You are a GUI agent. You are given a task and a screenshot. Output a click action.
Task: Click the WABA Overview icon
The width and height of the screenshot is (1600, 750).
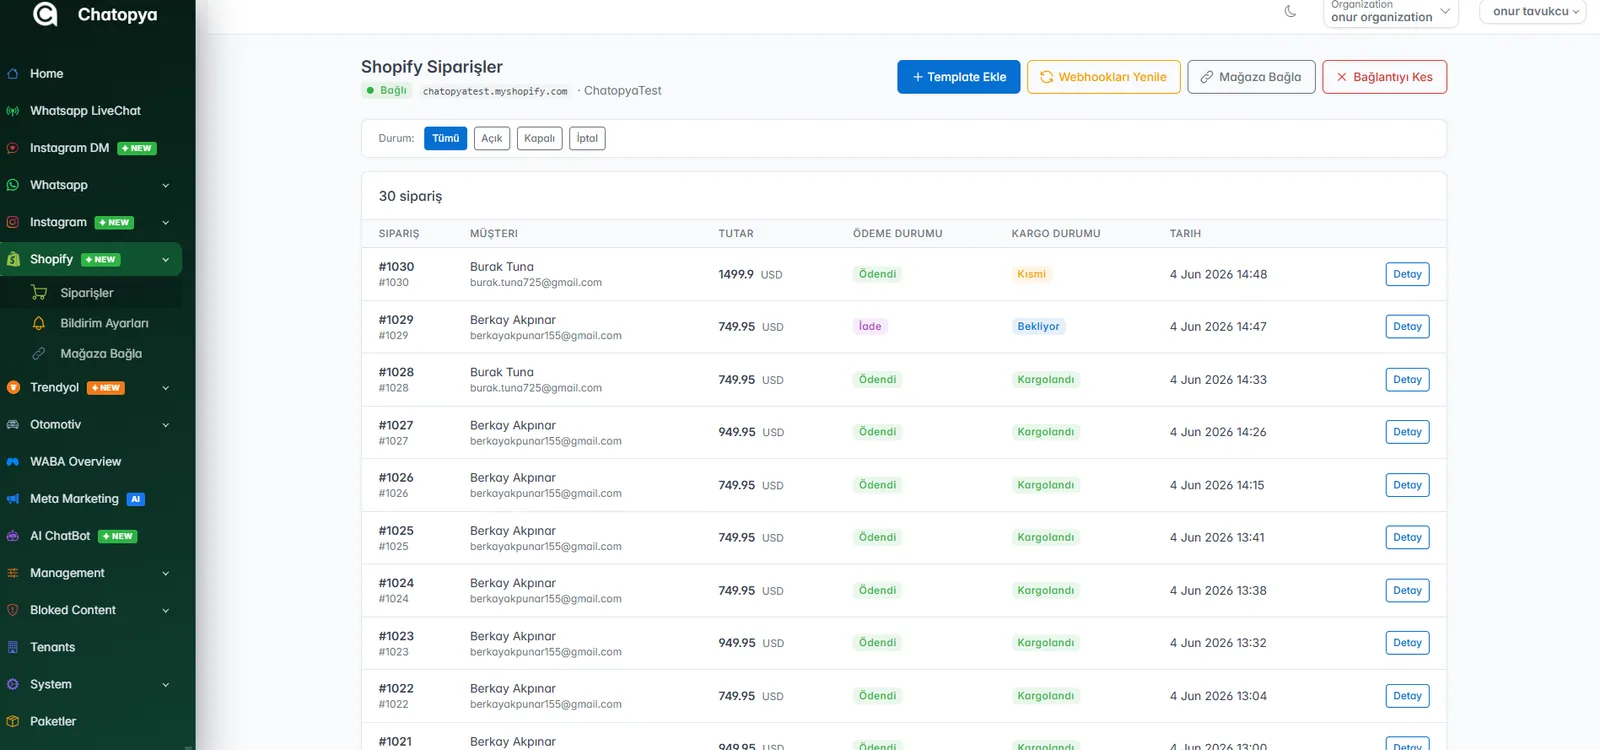13,462
